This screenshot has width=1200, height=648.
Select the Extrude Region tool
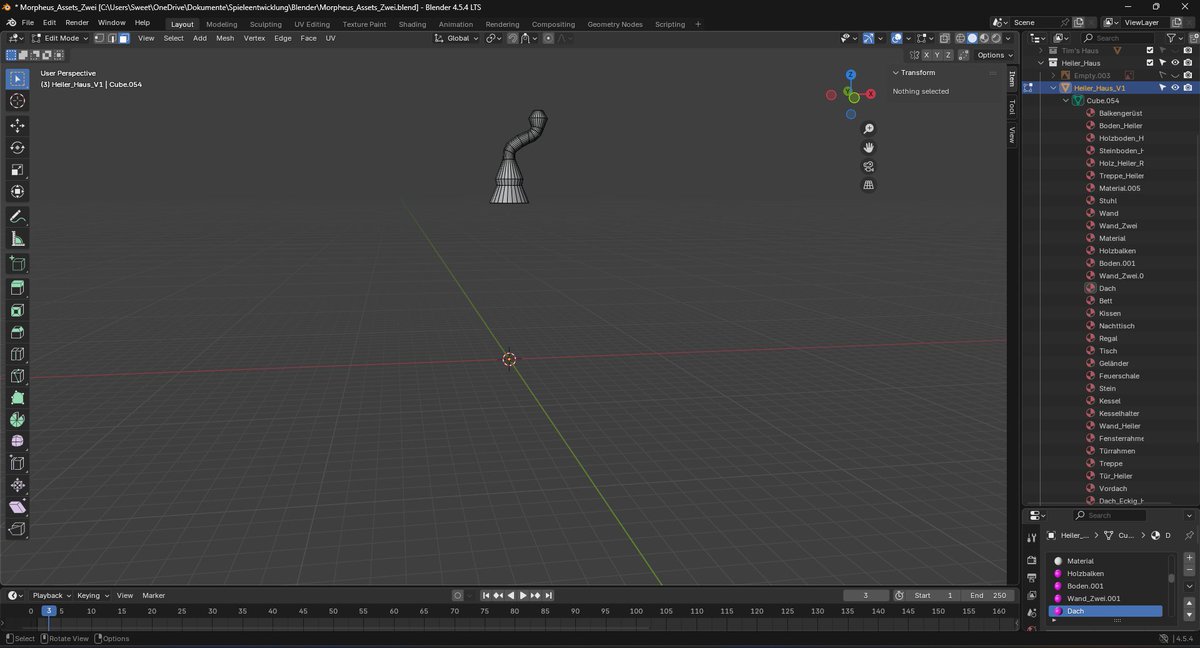(17, 288)
